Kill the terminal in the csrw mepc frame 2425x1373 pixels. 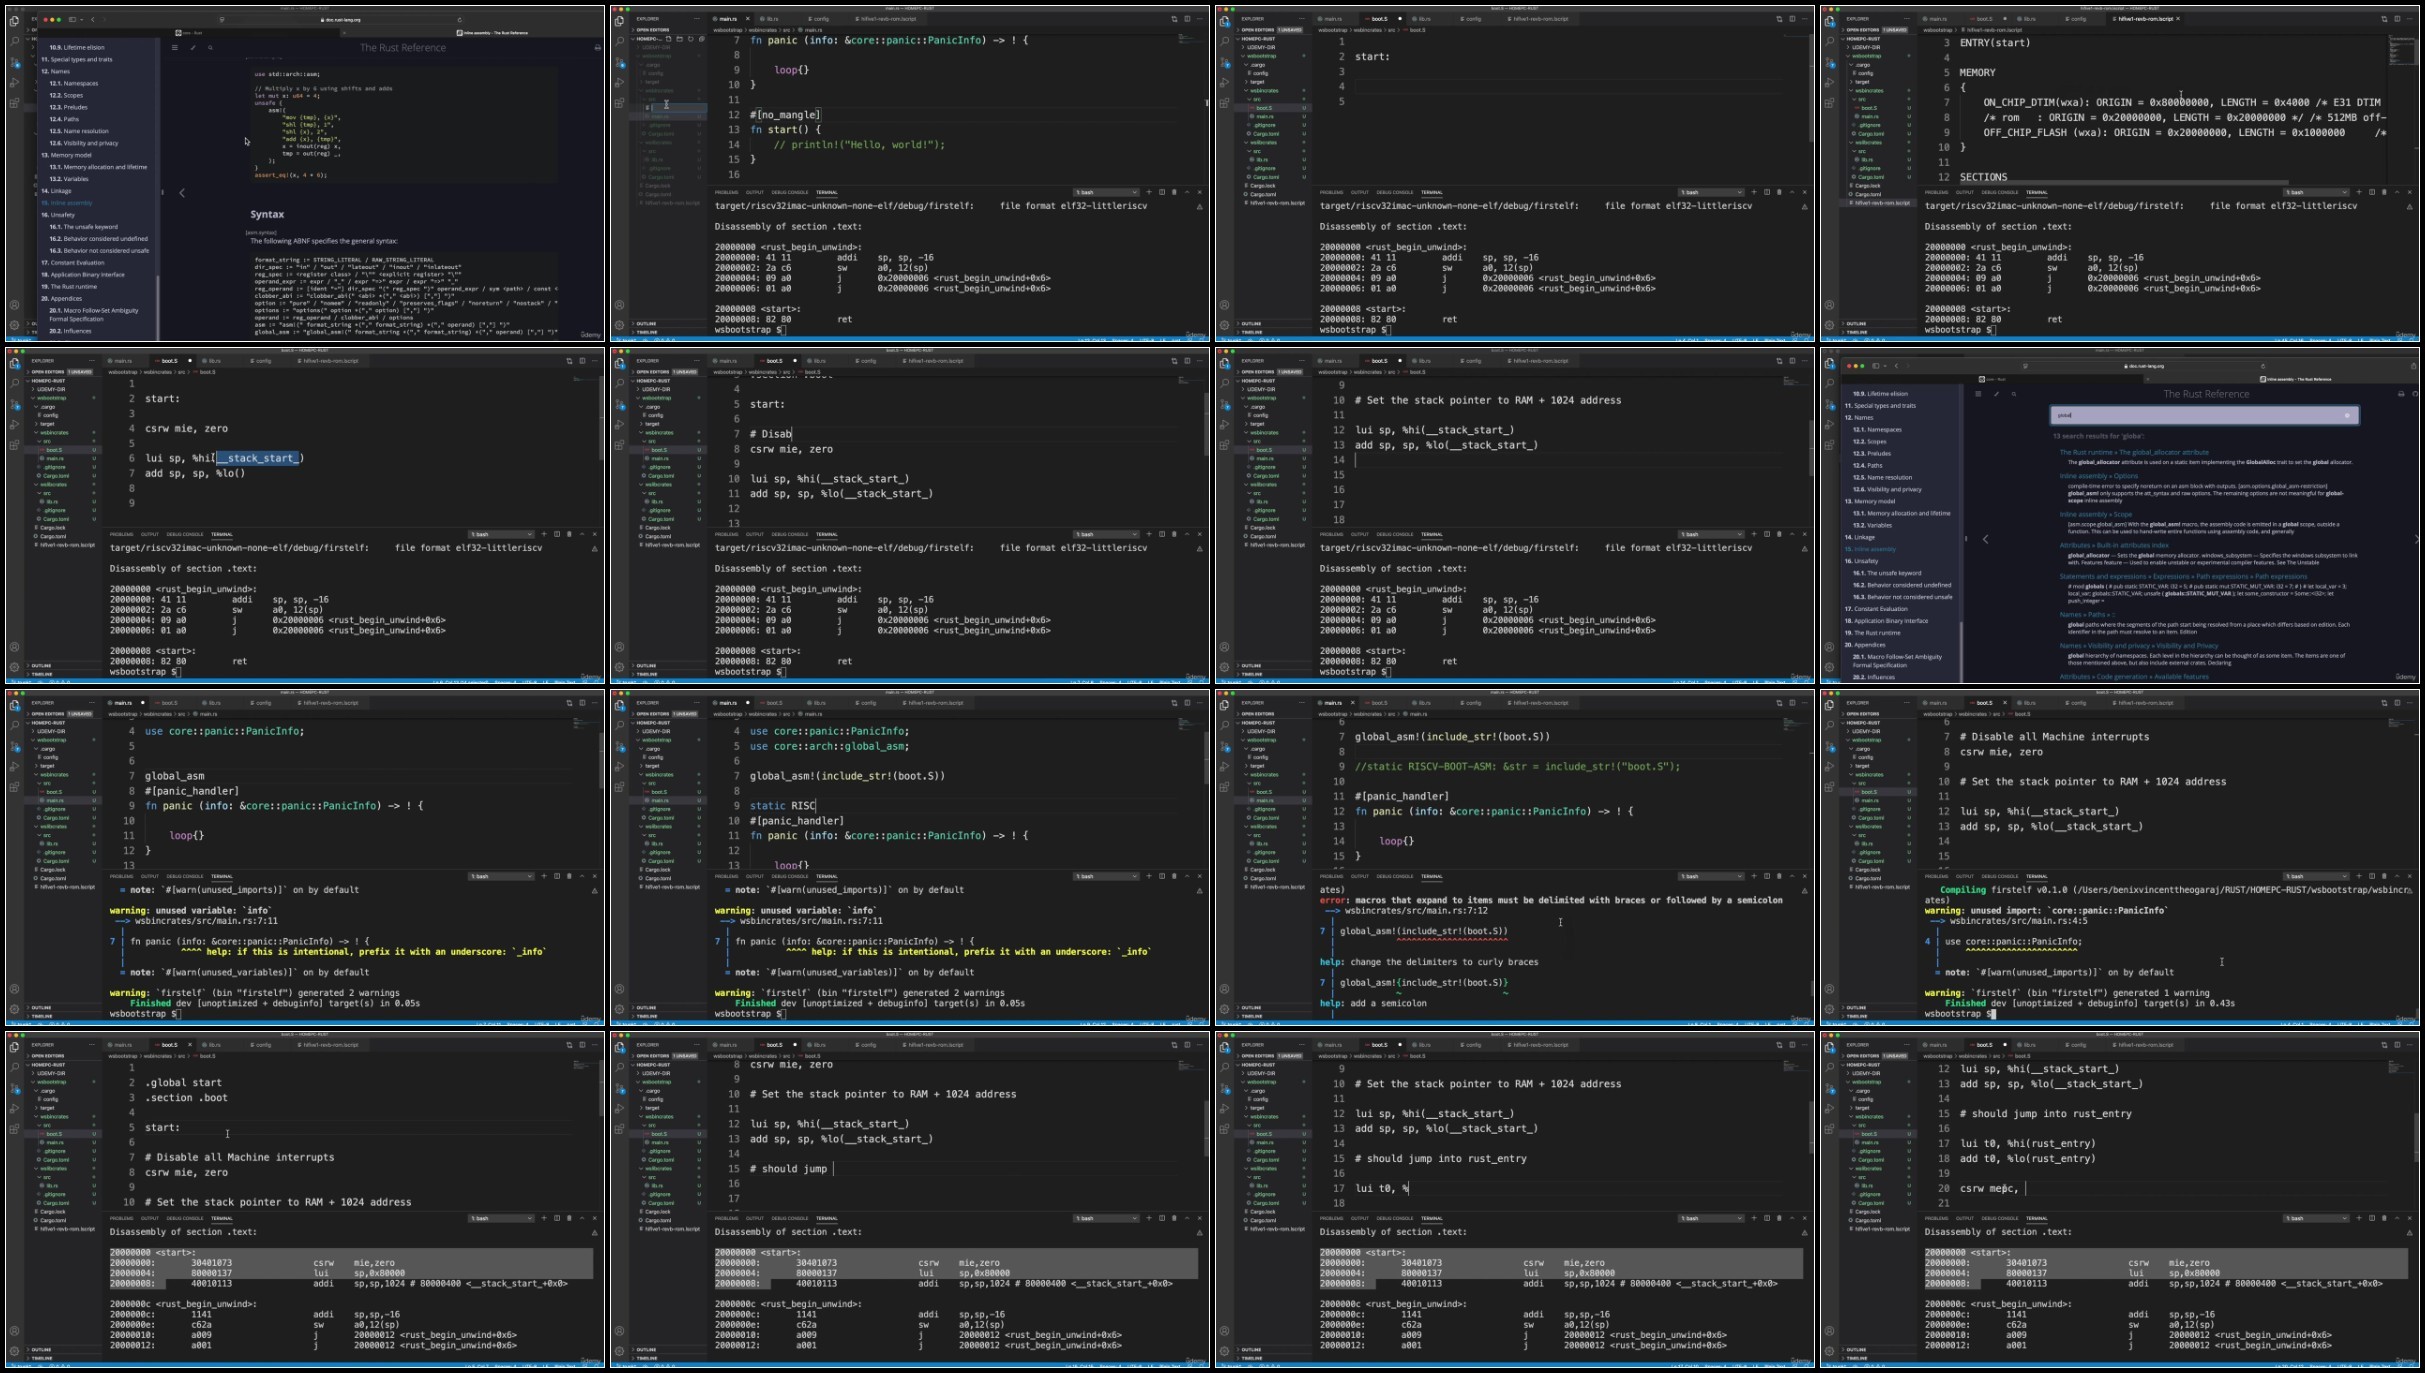(2384, 1218)
